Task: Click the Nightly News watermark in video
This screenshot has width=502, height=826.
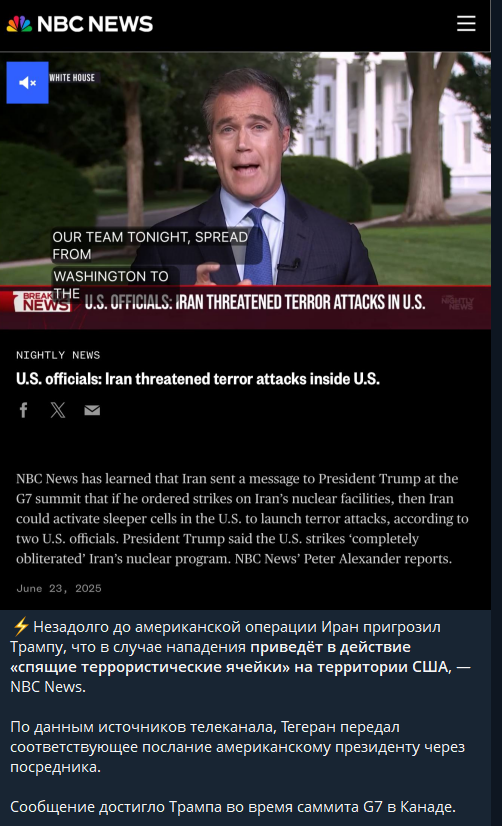Action: (x=457, y=303)
